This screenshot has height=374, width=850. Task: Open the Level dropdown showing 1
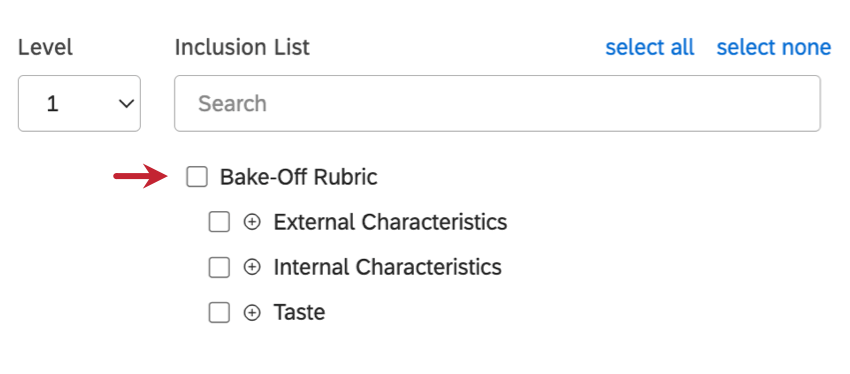tap(79, 104)
